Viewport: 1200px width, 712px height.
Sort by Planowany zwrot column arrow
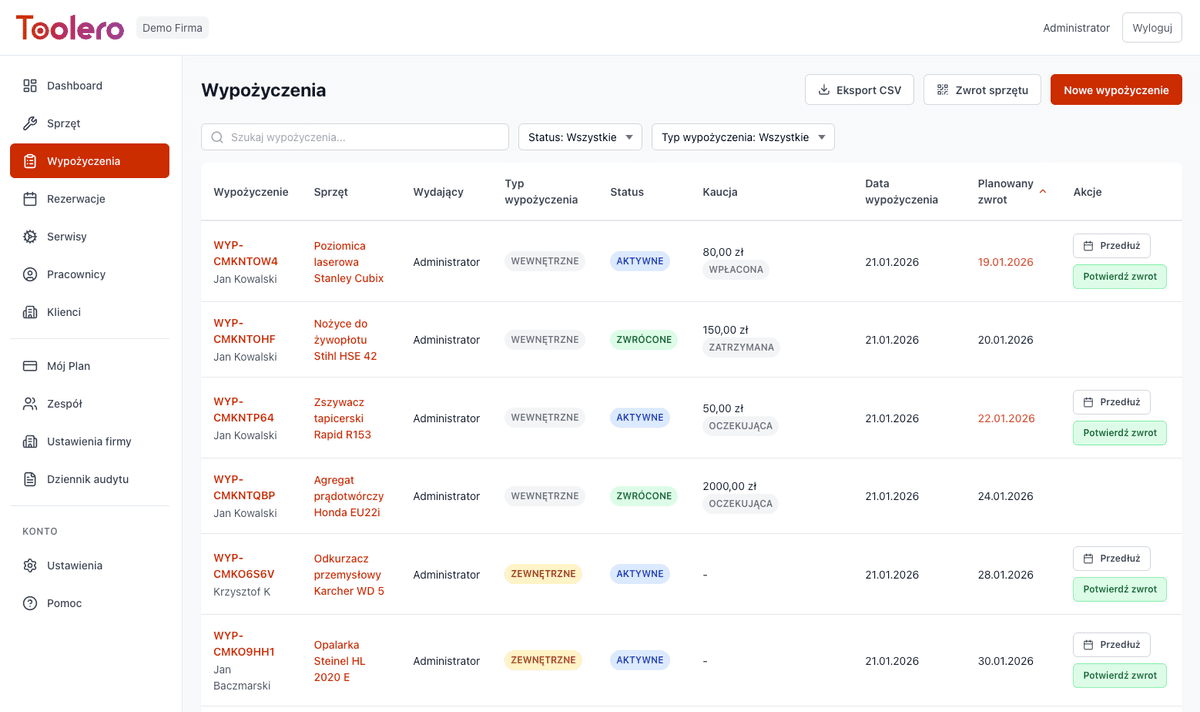pos(1043,191)
